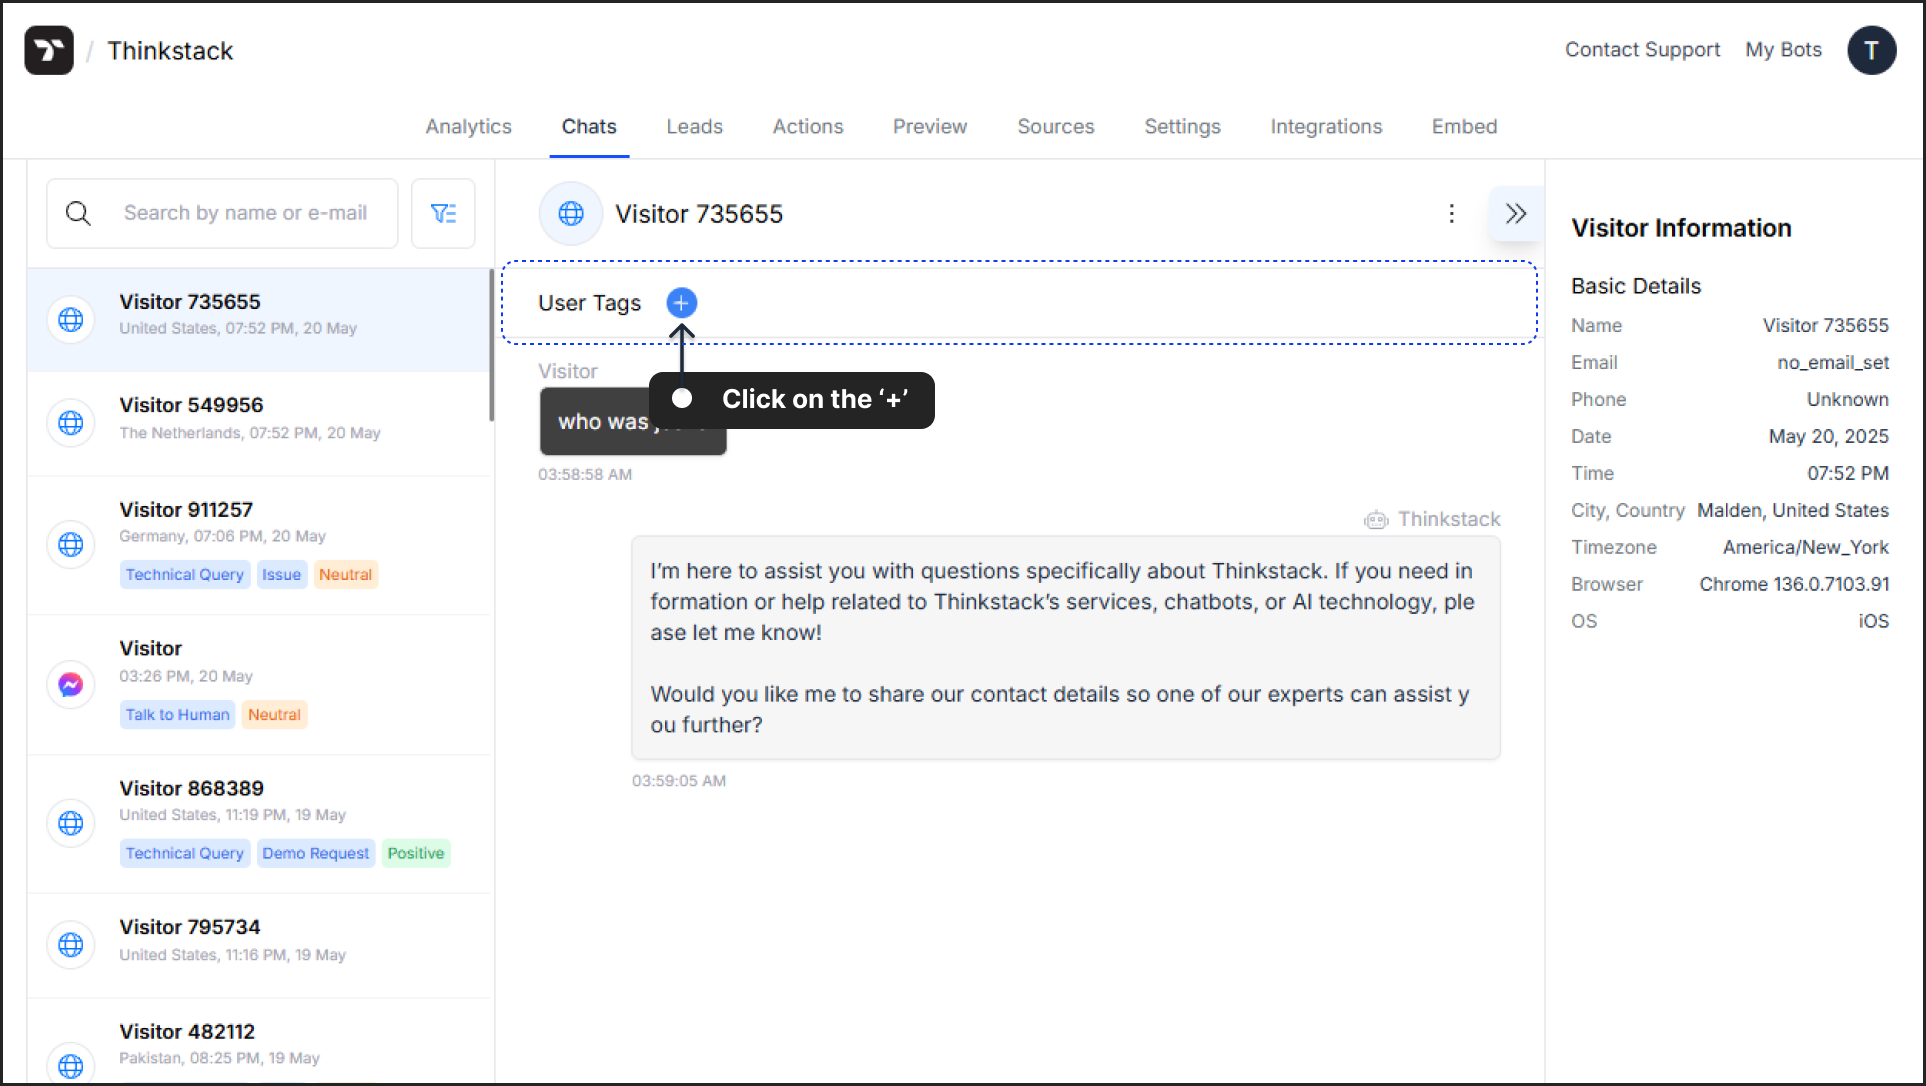Open the Embed tab
The width and height of the screenshot is (1926, 1086).
[x=1464, y=127]
